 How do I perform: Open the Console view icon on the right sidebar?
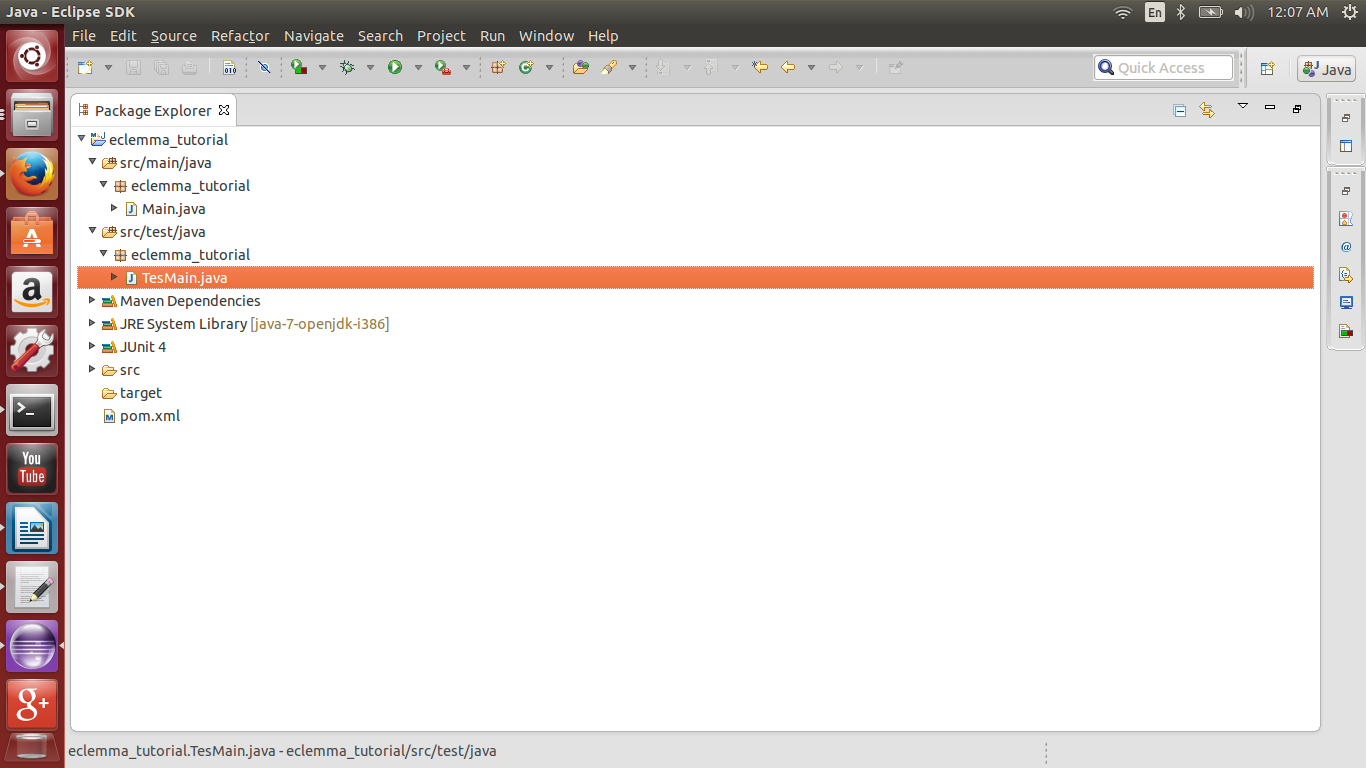[x=1347, y=303]
